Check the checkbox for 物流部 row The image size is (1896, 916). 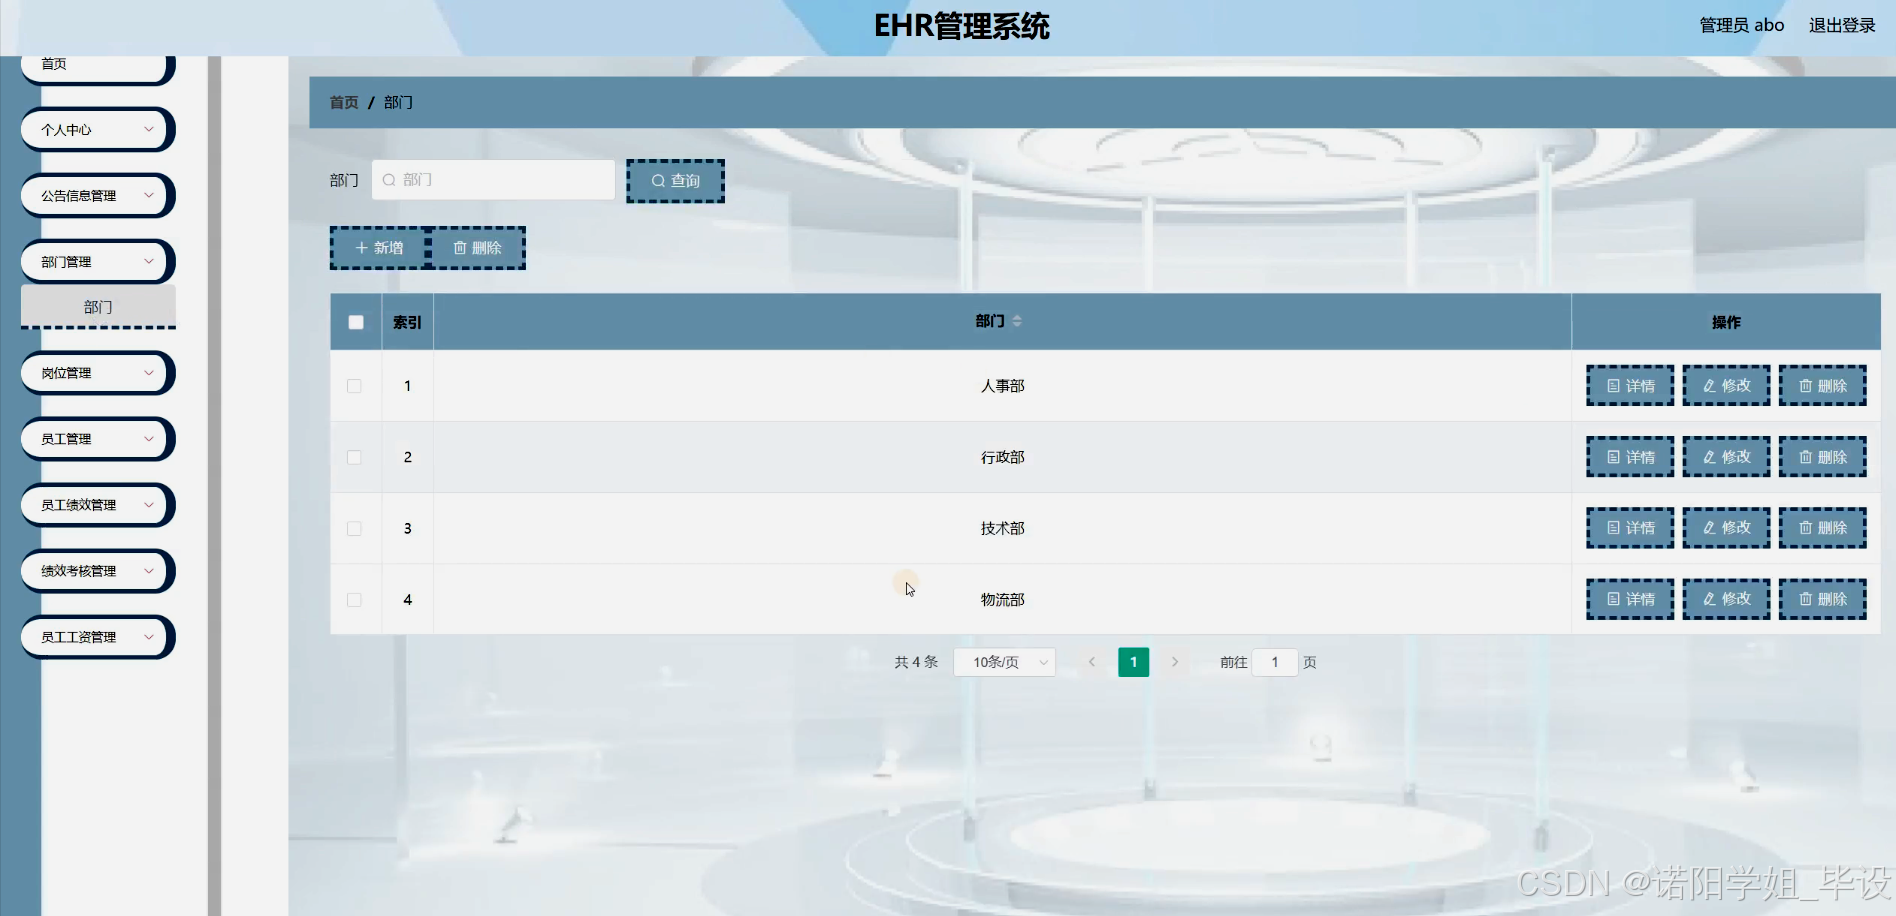click(354, 599)
